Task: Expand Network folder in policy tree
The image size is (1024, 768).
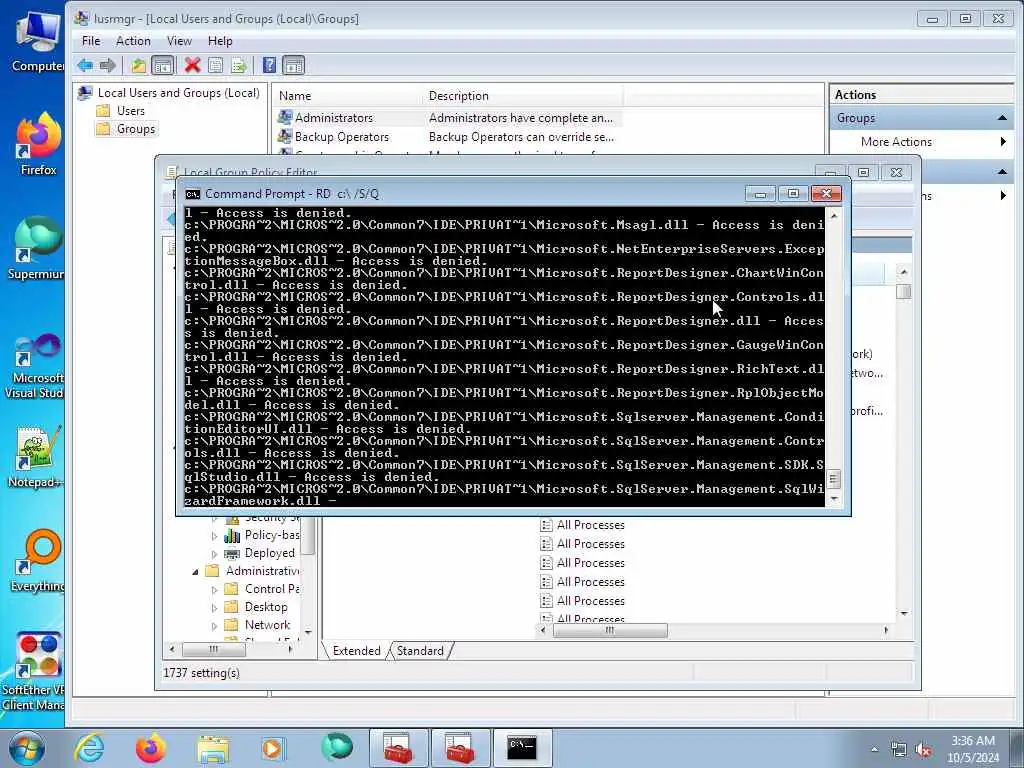Action: tap(214, 626)
